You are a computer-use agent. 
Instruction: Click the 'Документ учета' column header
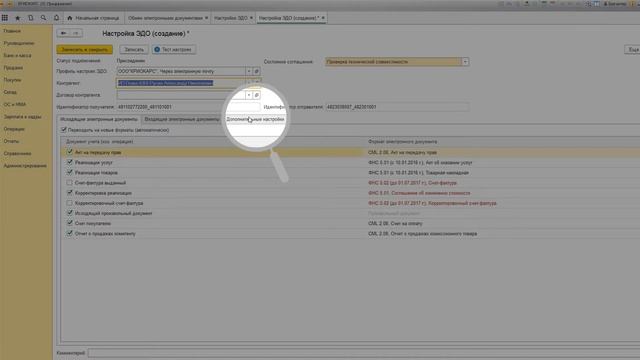coord(100,142)
